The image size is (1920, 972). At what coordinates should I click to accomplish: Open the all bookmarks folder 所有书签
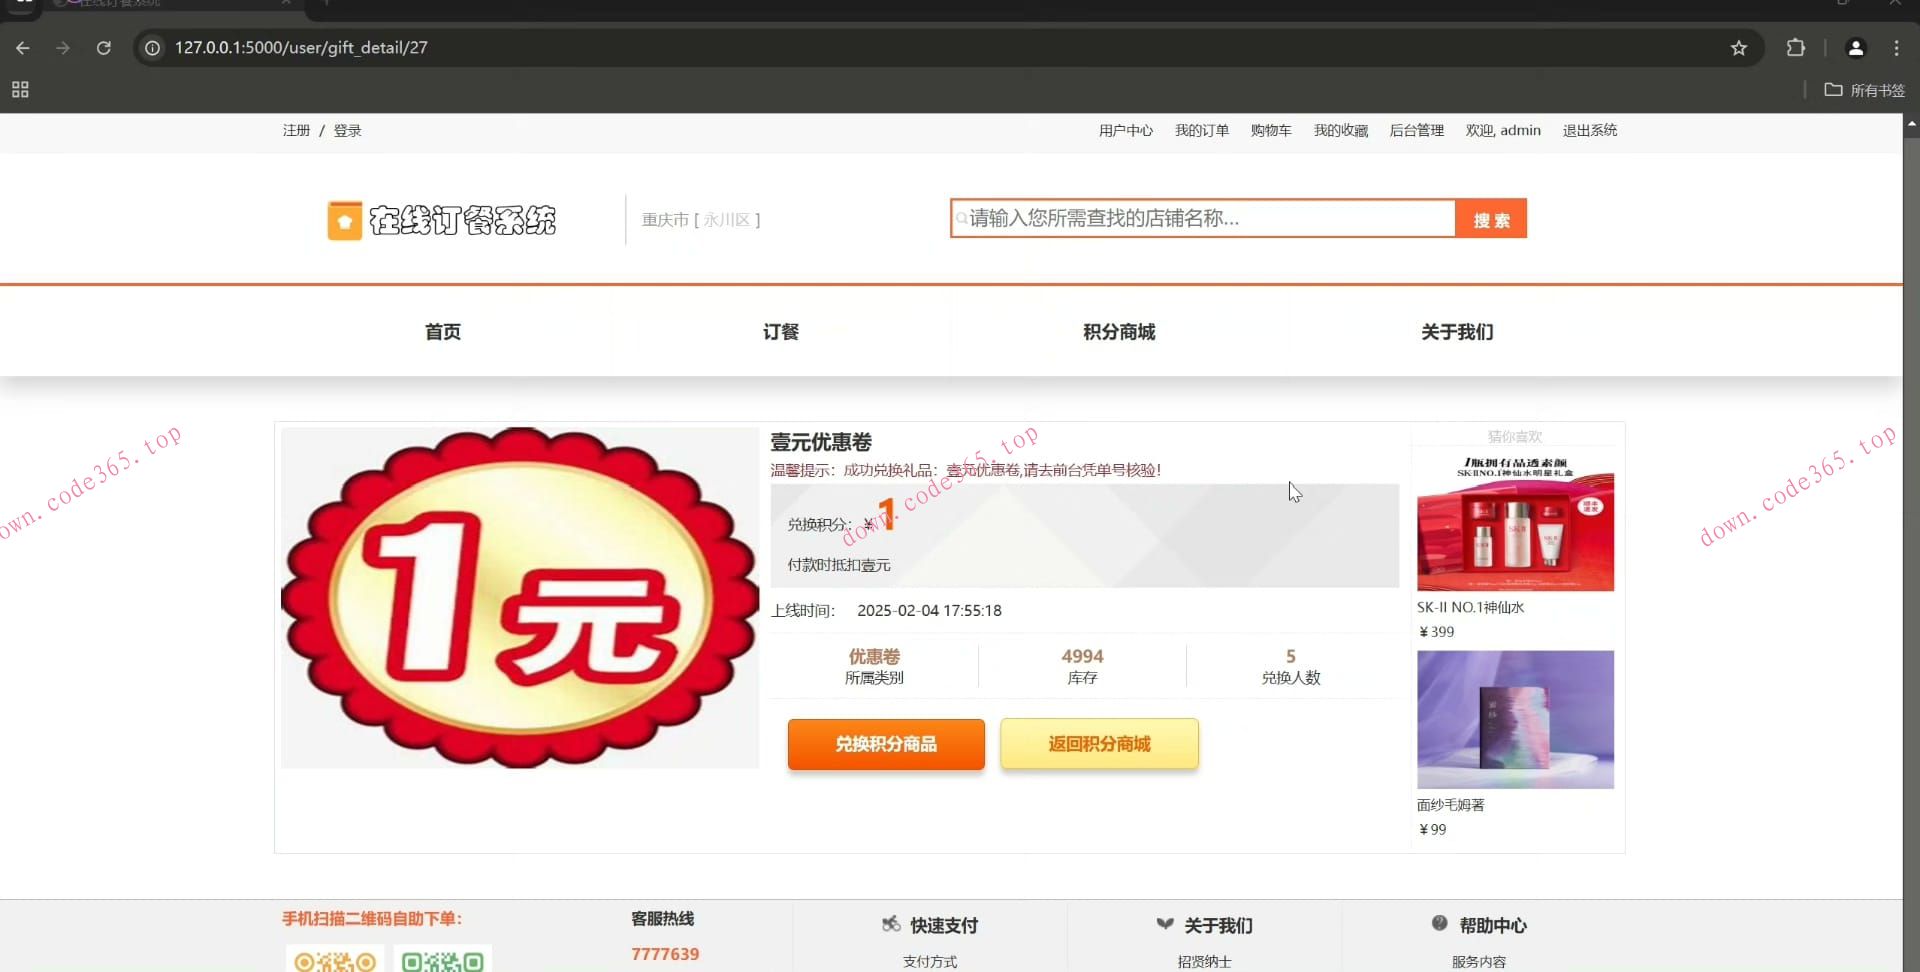(x=1862, y=90)
